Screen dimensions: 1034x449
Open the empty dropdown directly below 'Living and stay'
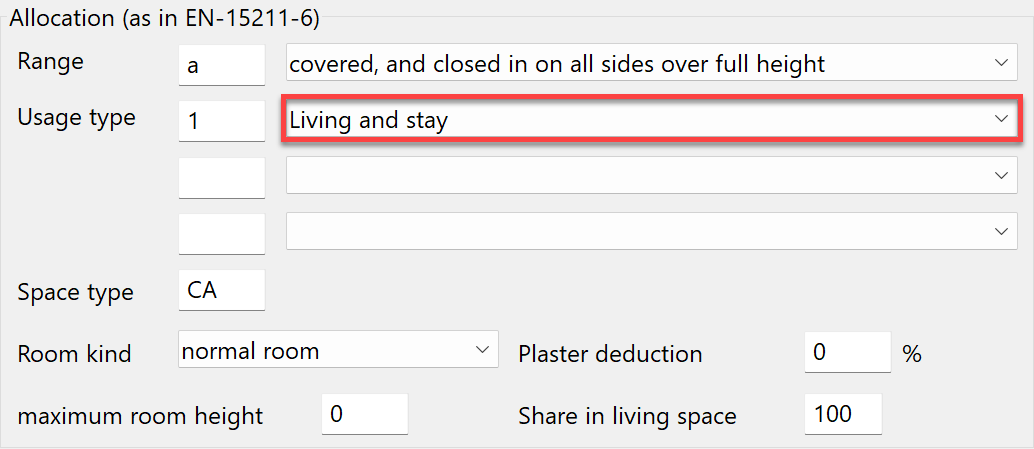tap(640, 176)
